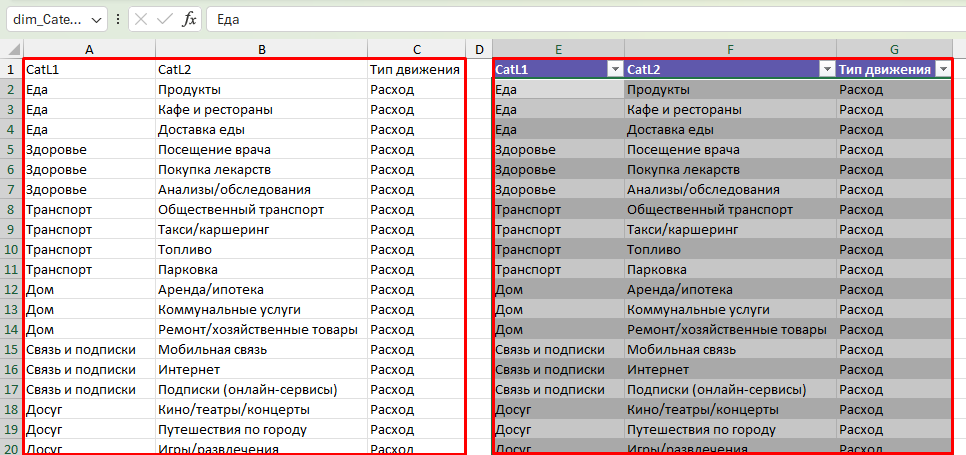This screenshot has width=966, height=455.
Task: Select column B header
Action: pos(262,50)
